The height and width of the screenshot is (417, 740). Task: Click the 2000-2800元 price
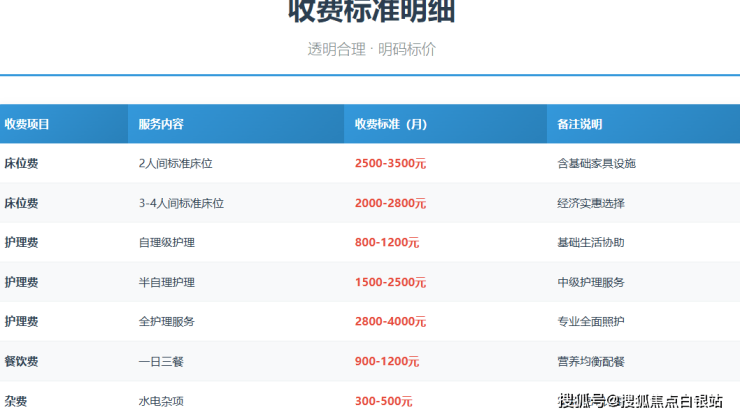point(390,203)
